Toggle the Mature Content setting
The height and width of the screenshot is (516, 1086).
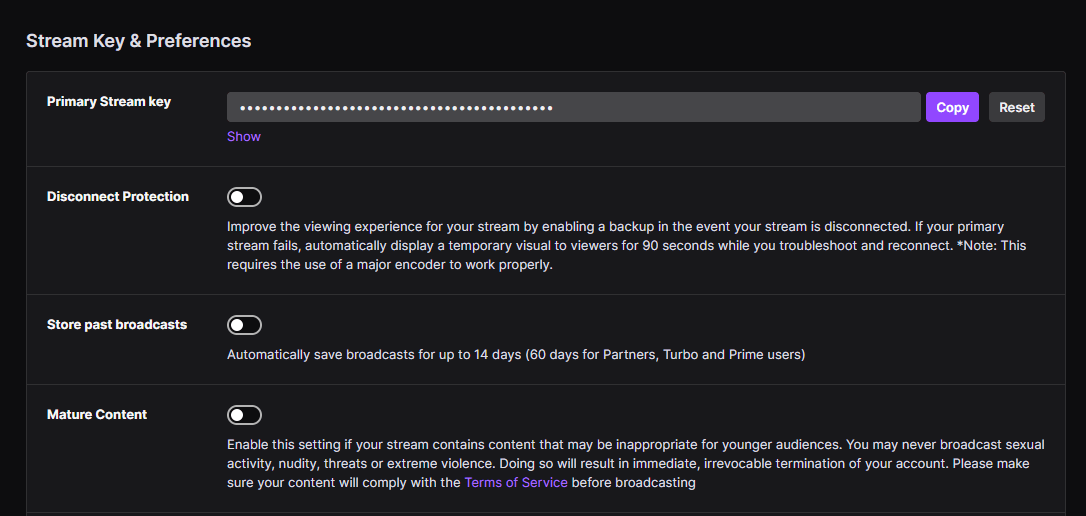click(x=244, y=415)
